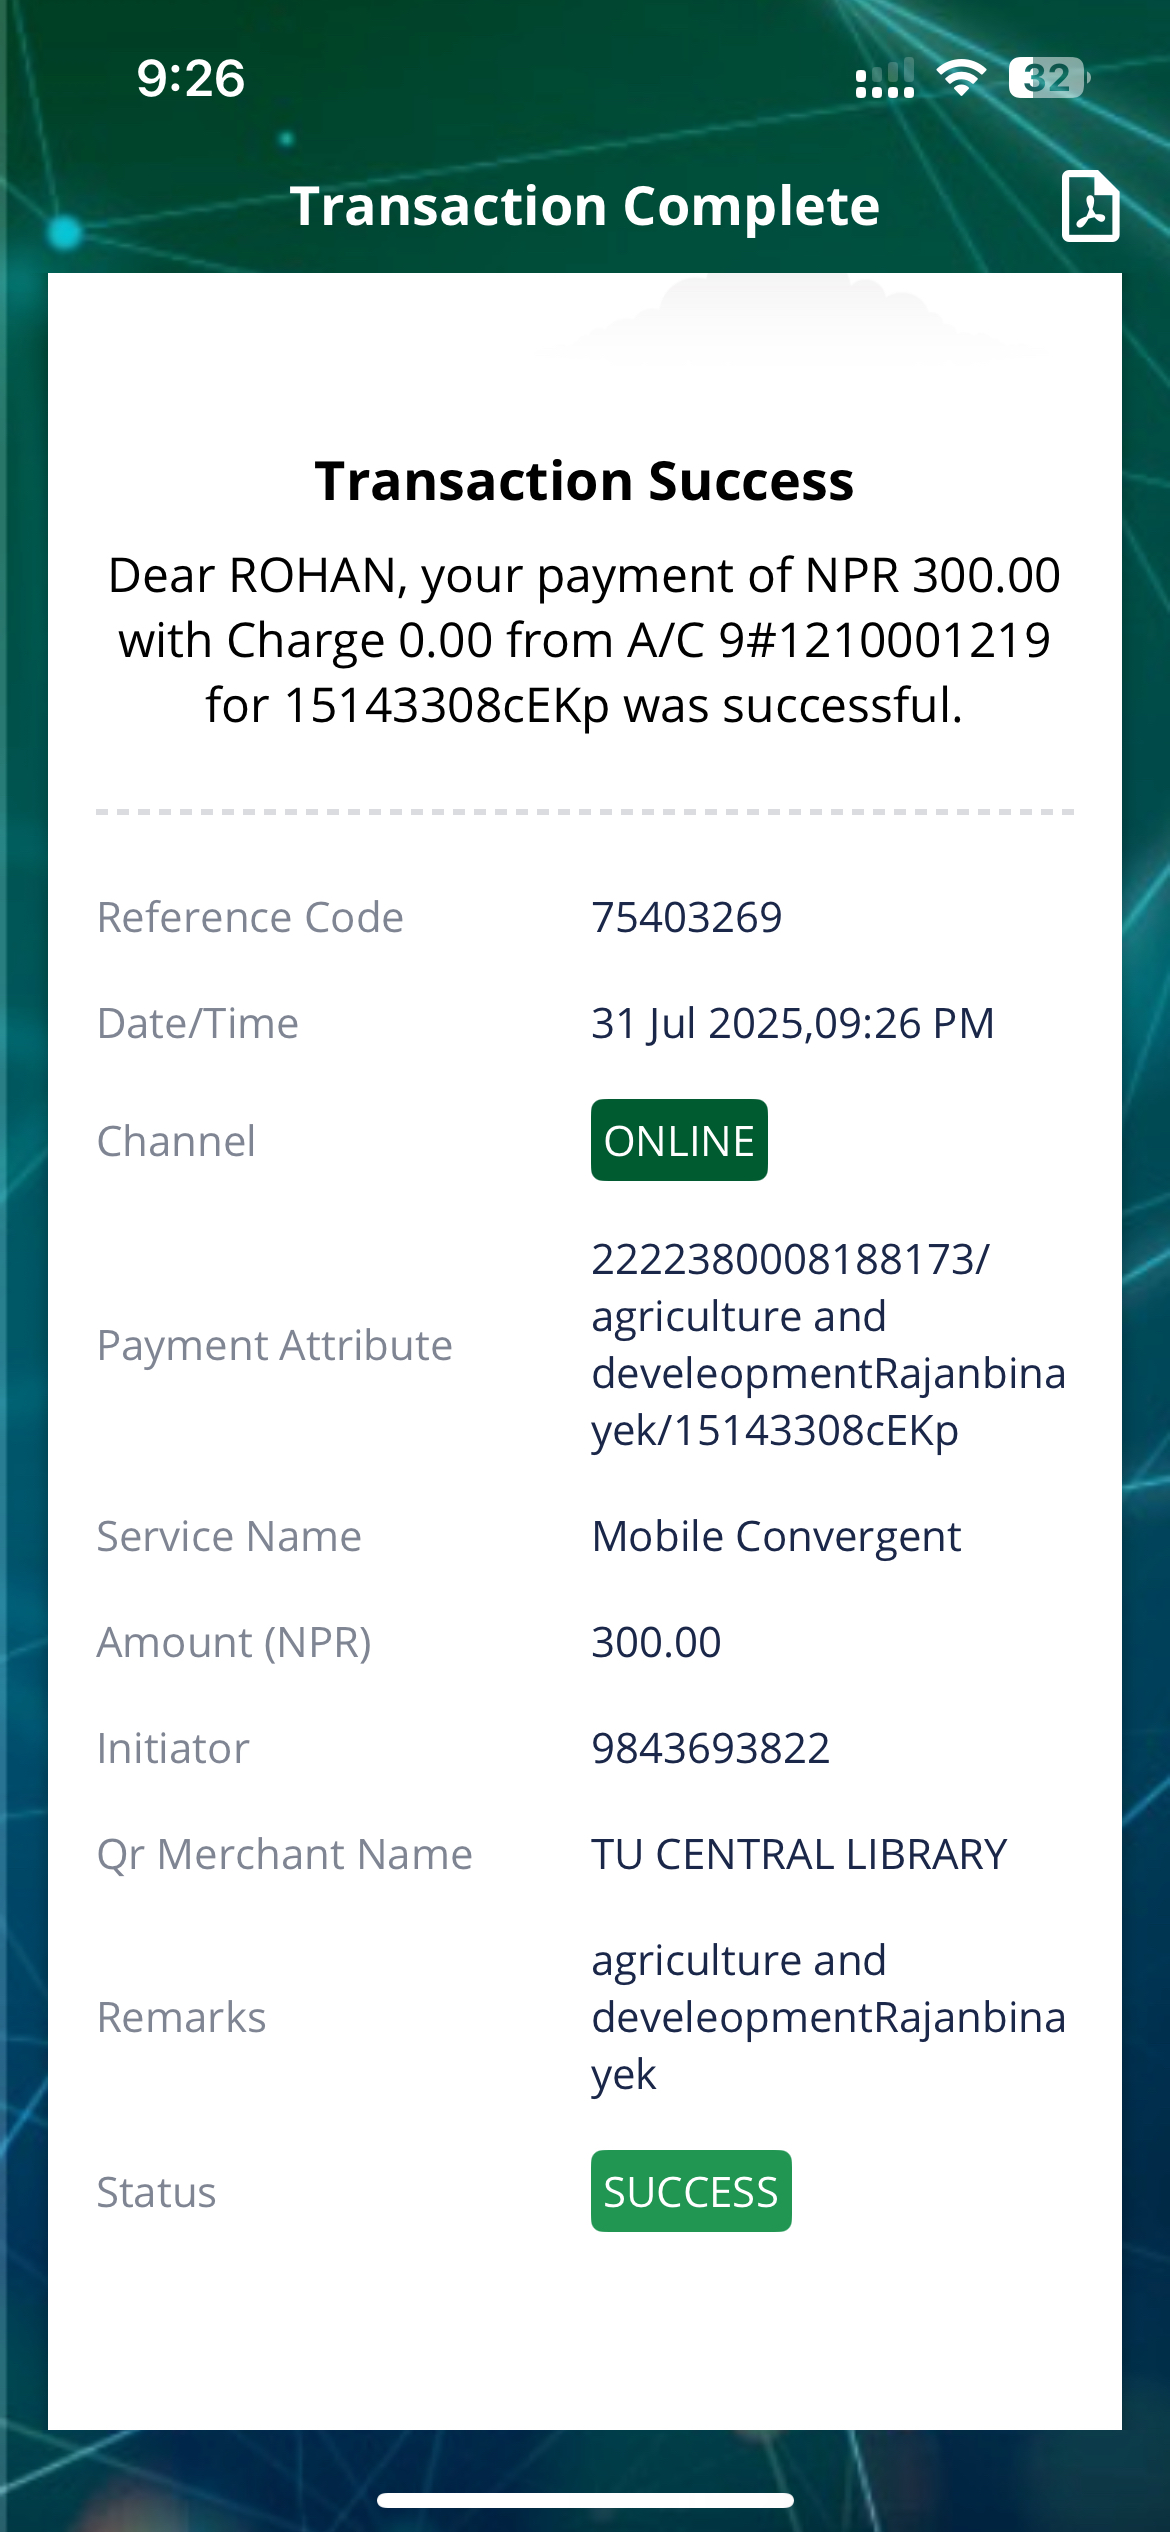Tap the Wi-Fi status icon
1170x2532 pixels.
coord(960,78)
